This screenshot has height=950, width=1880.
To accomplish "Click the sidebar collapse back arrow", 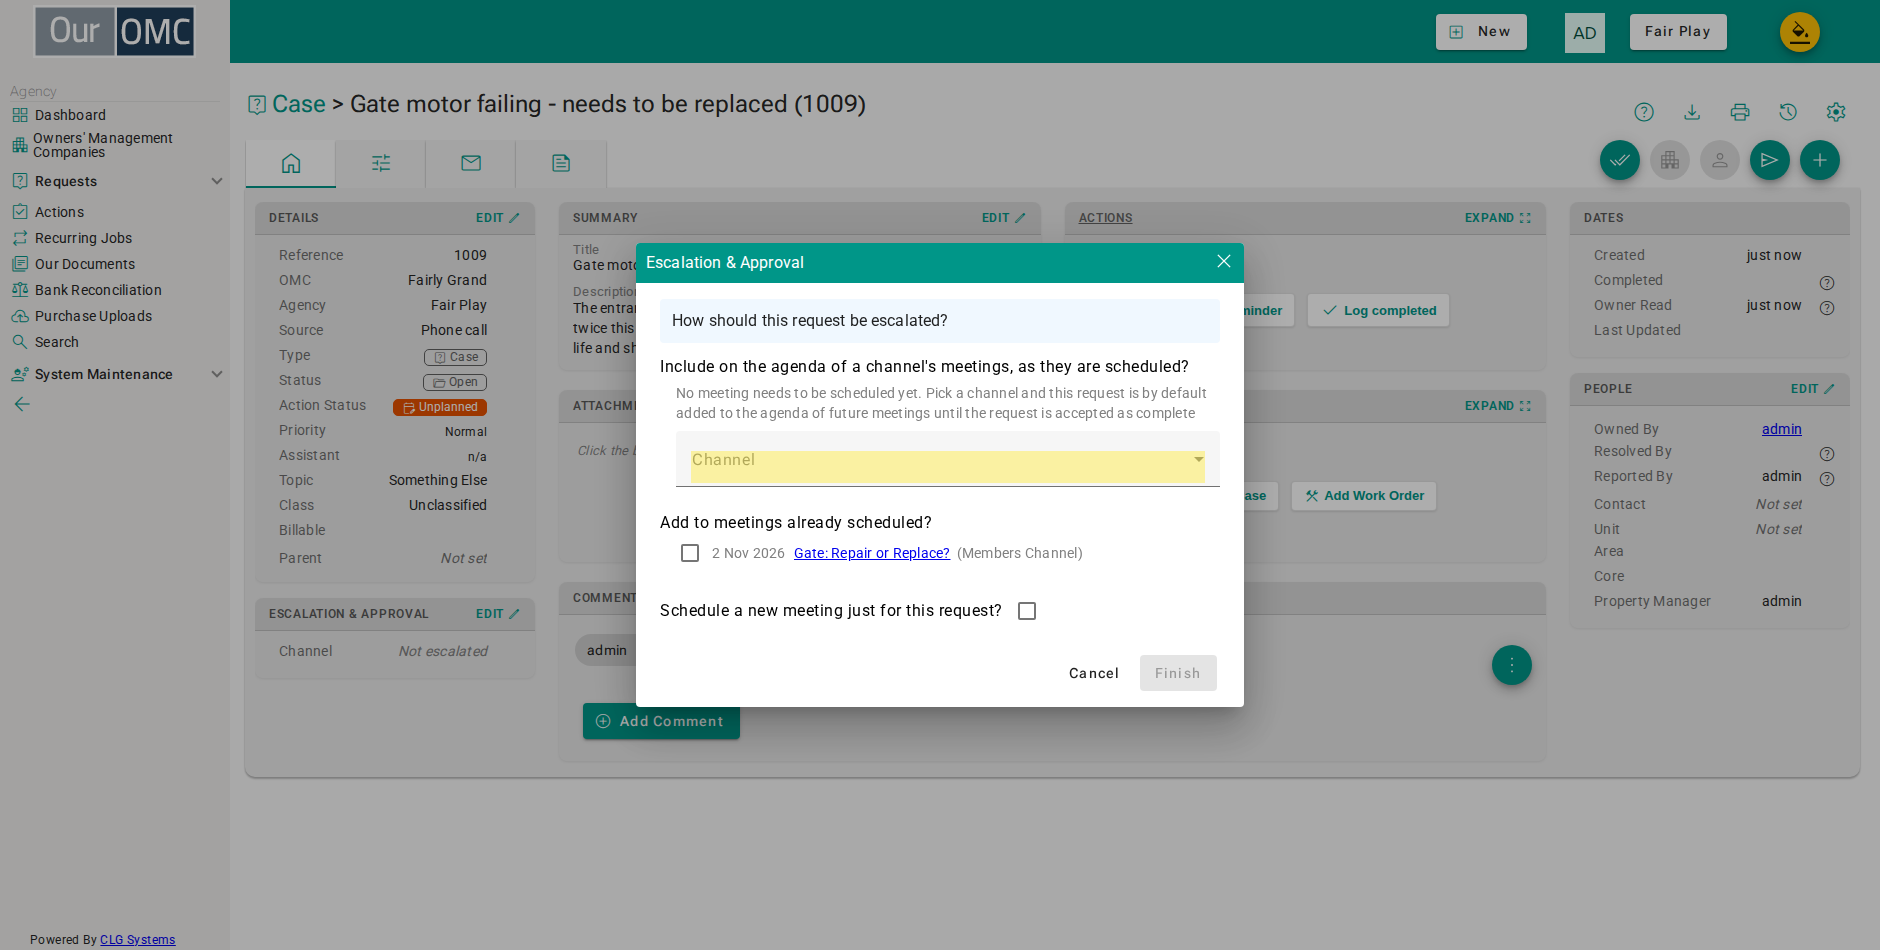I will 22,404.
